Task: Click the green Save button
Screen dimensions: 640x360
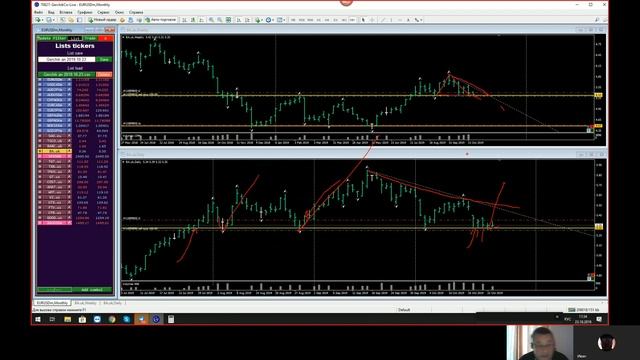Action: point(104,60)
